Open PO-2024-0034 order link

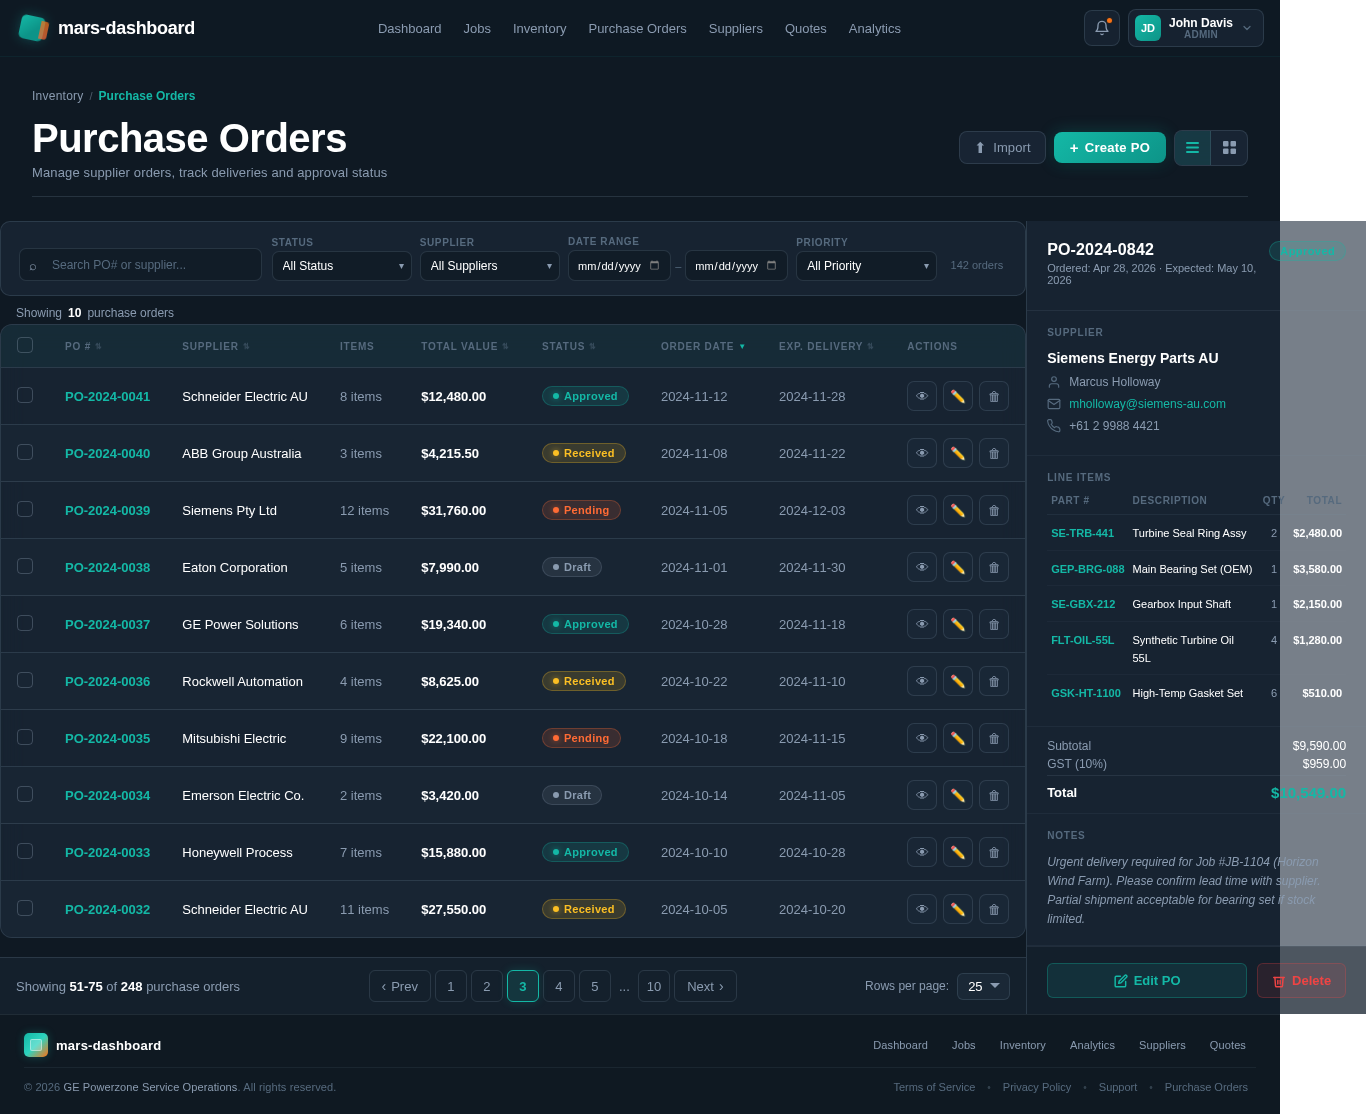click(107, 795)
